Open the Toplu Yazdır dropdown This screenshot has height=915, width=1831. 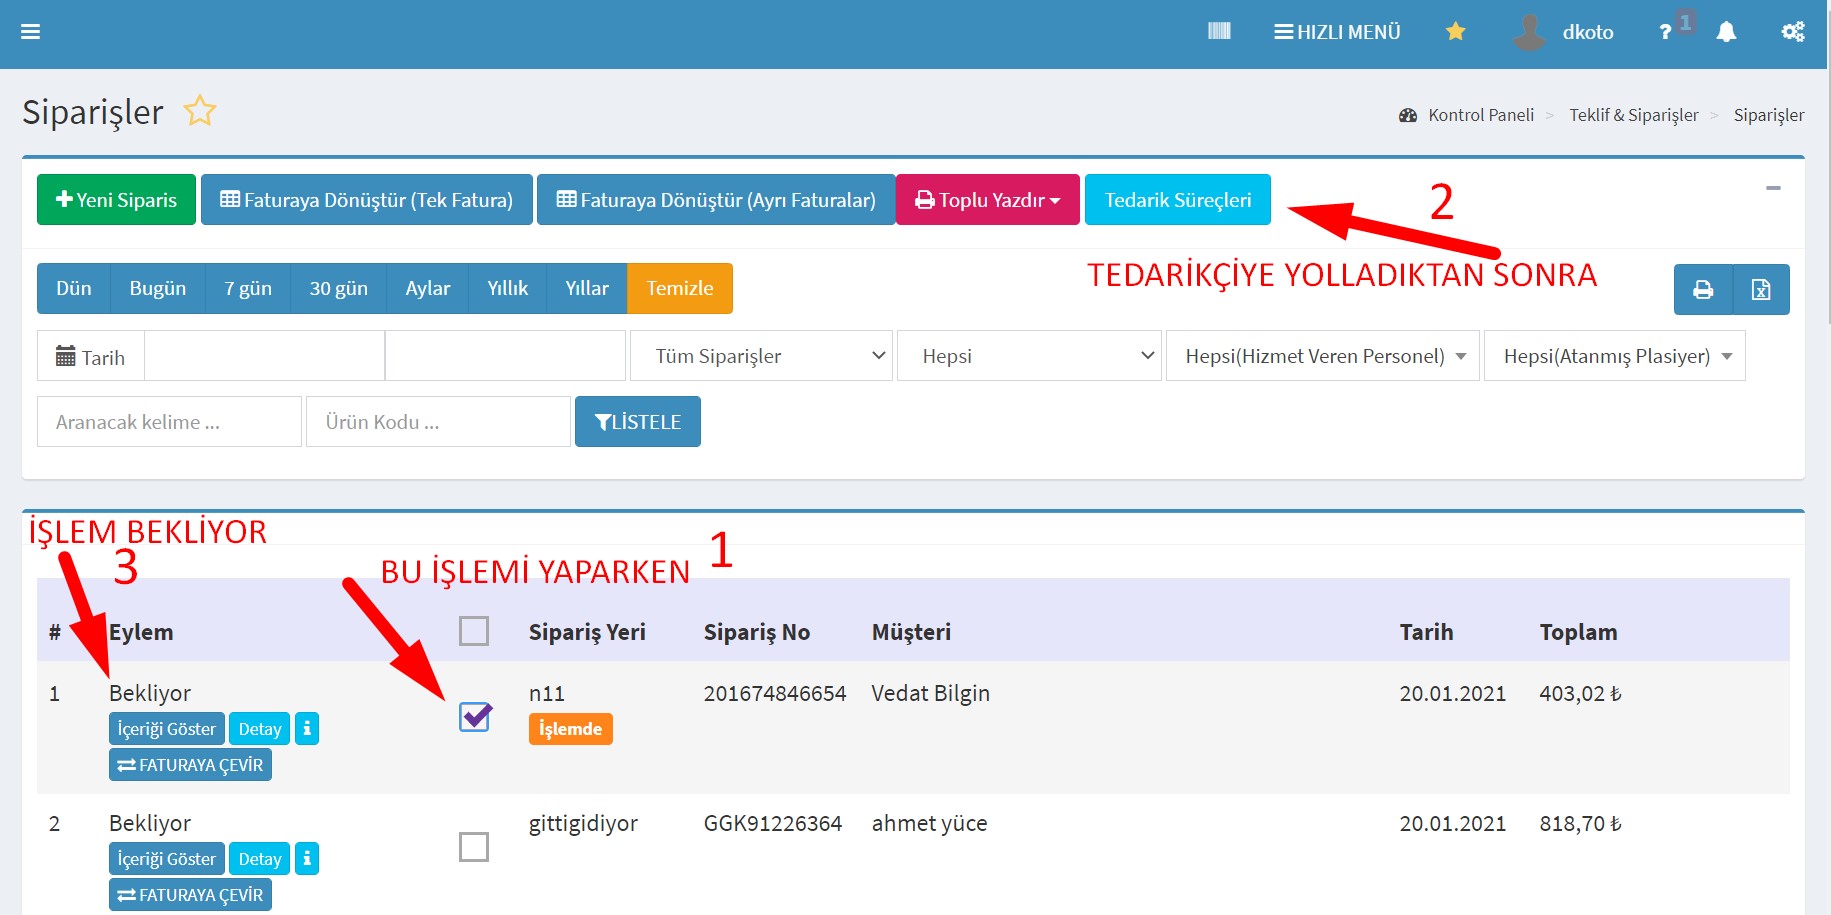987,200
